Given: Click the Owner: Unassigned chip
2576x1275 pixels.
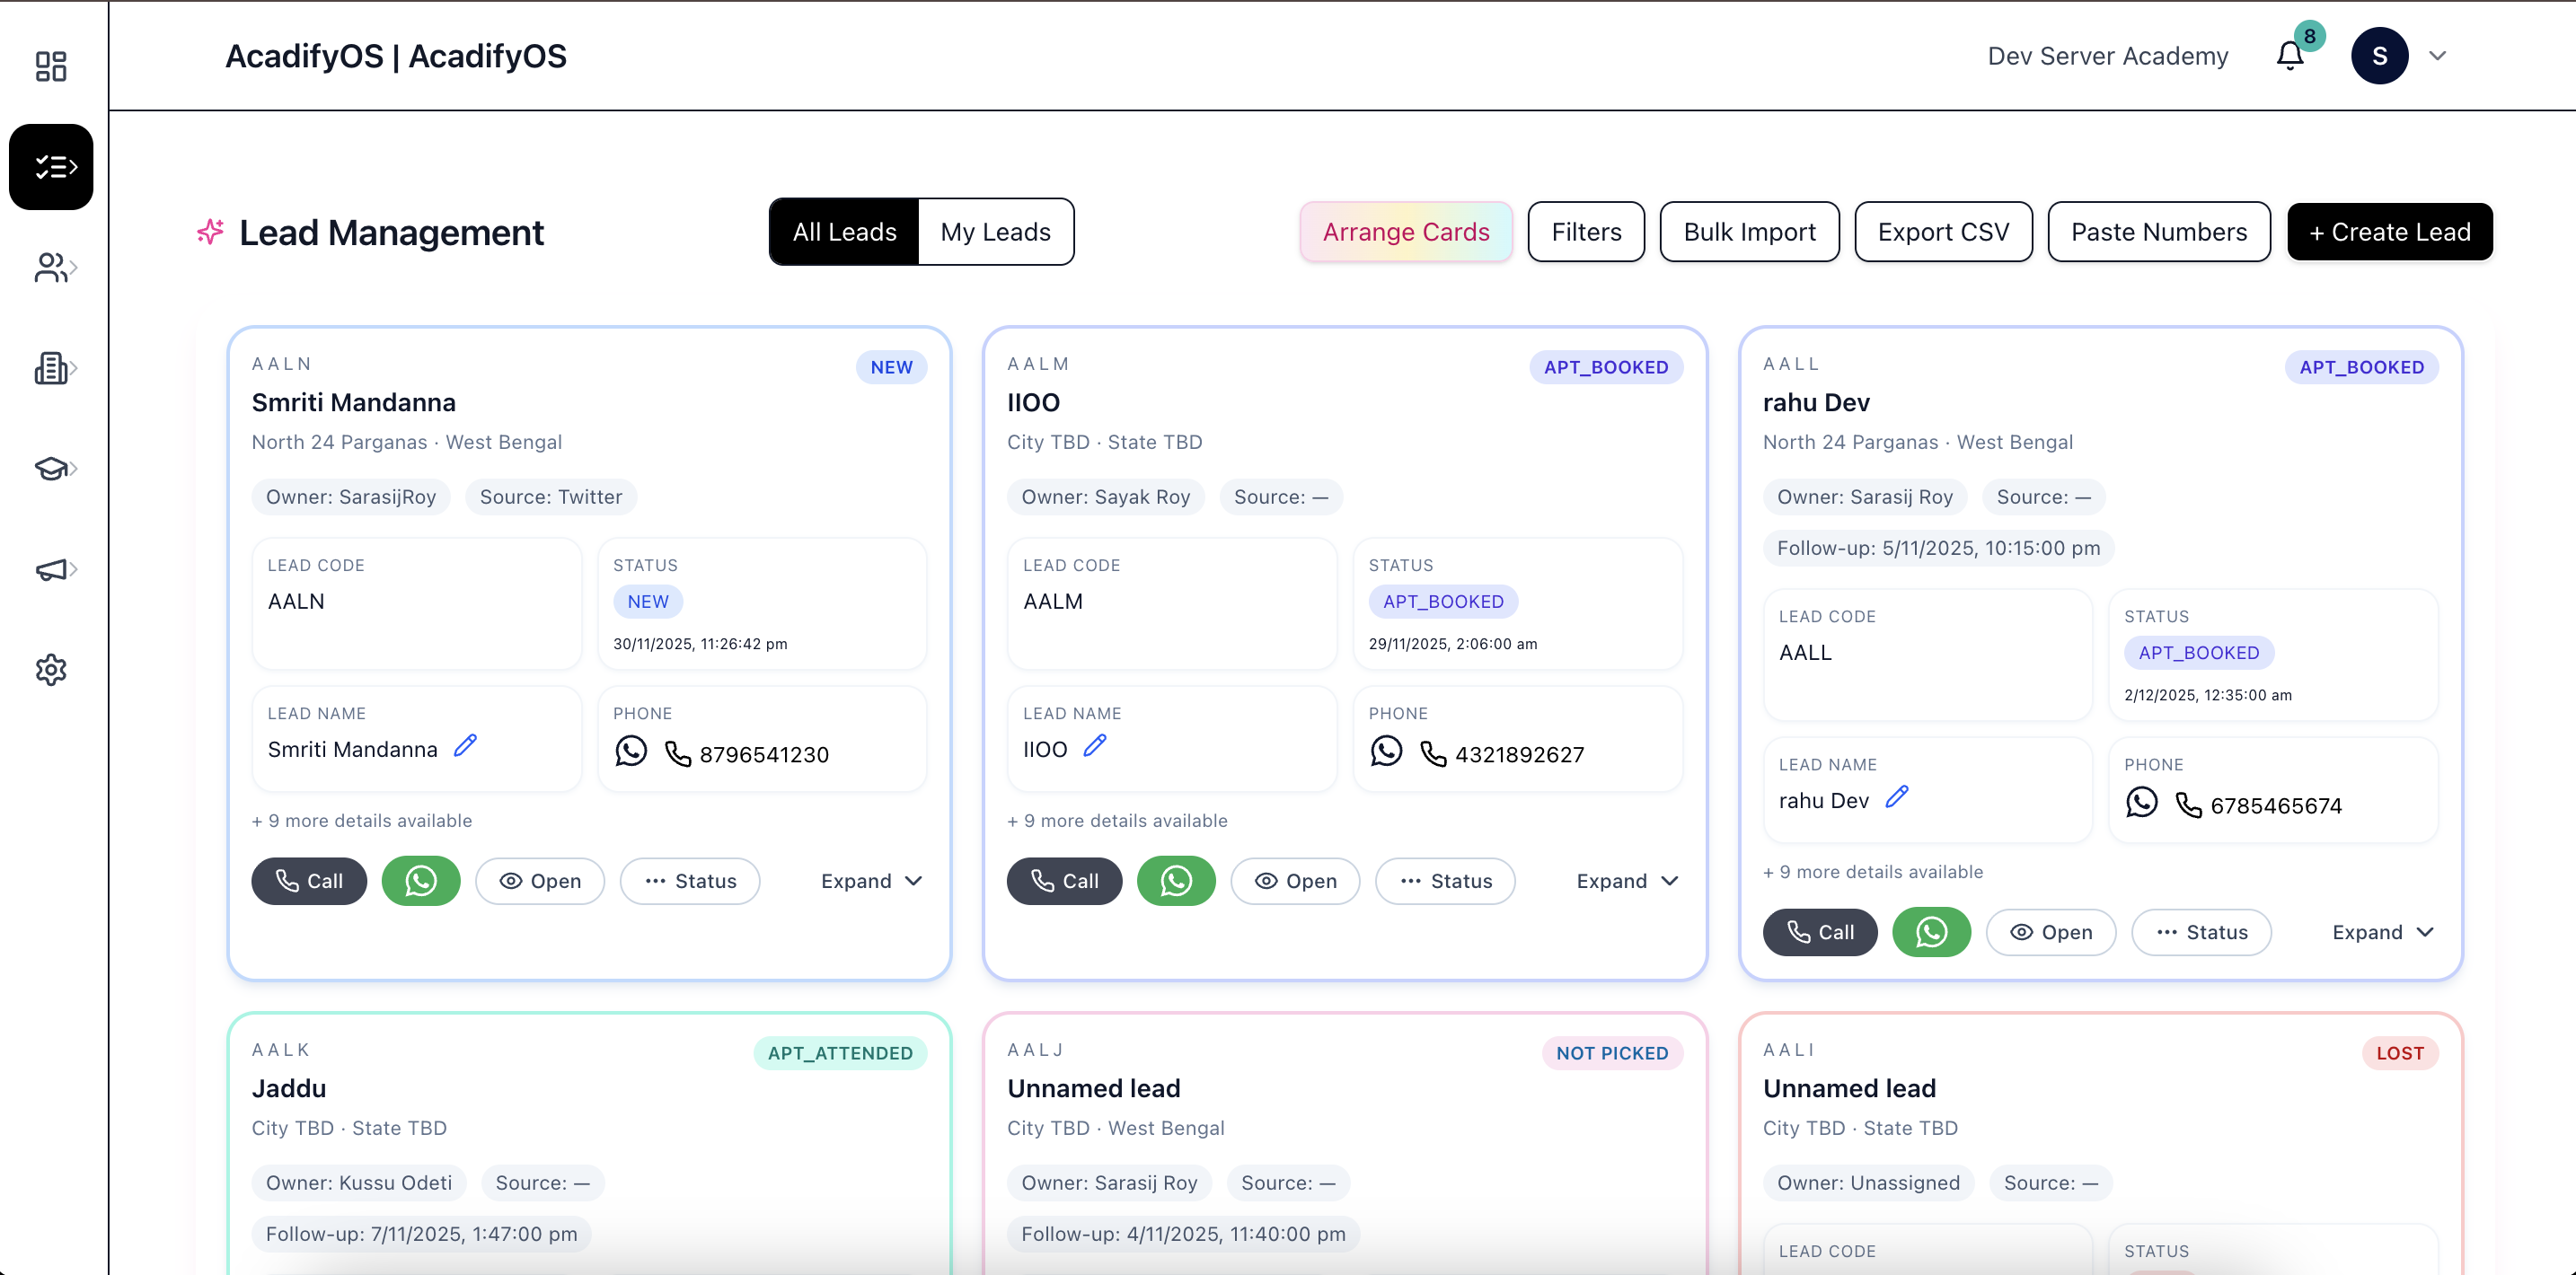Looking at the screenshot, I should click(x=1868, y=1183).
